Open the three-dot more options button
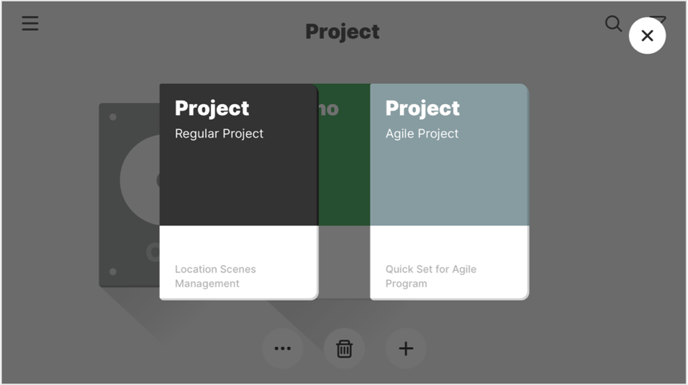688x385 pixels. point(283,349)
